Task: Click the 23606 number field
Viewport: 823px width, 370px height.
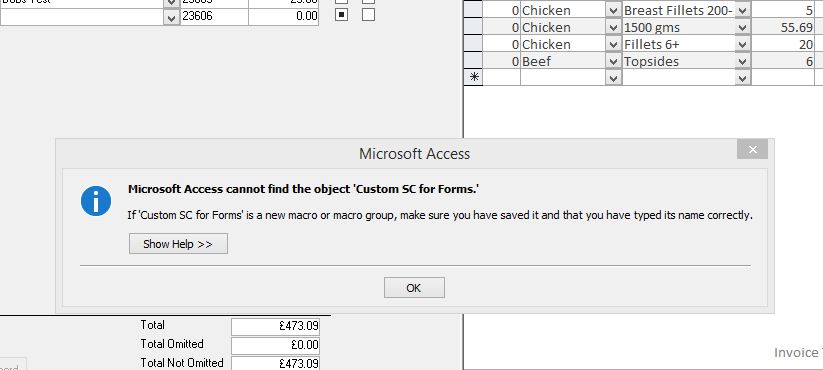Action: 214,17
